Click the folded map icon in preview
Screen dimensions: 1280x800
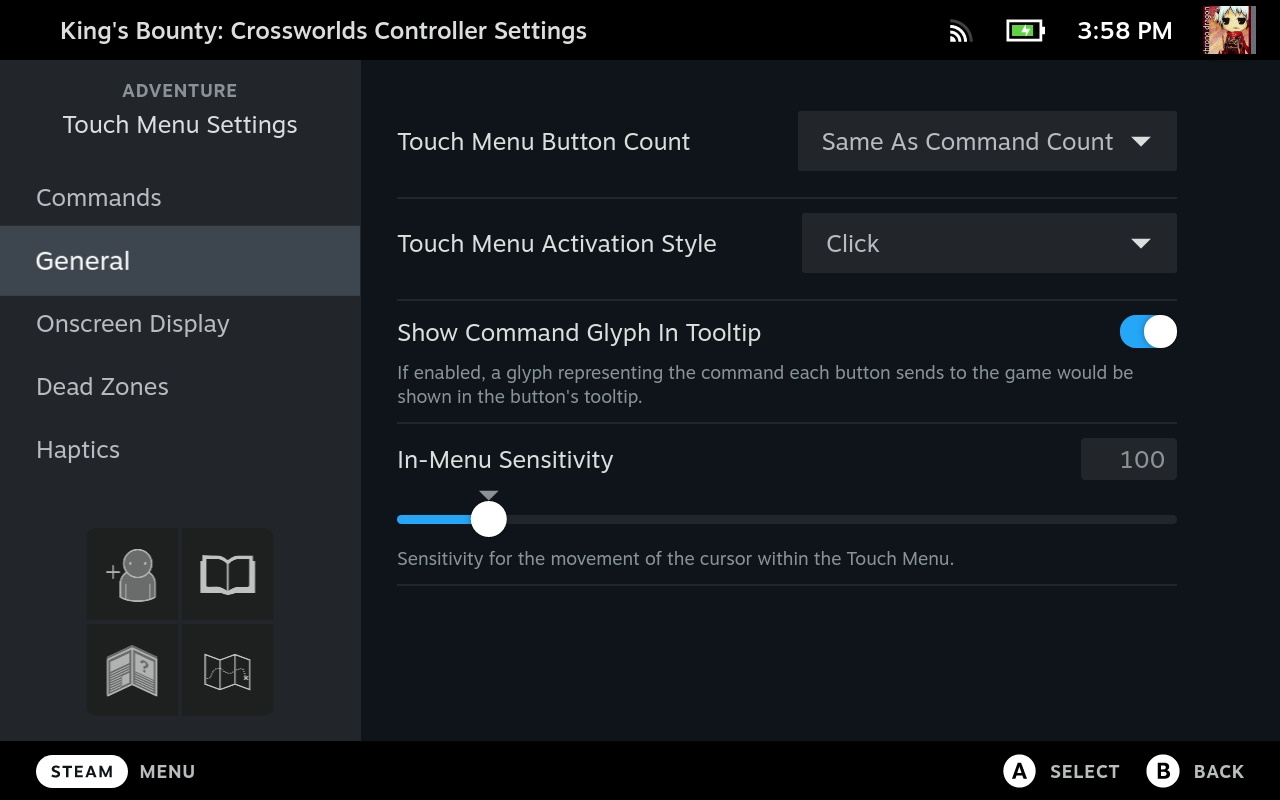point(227,670)
